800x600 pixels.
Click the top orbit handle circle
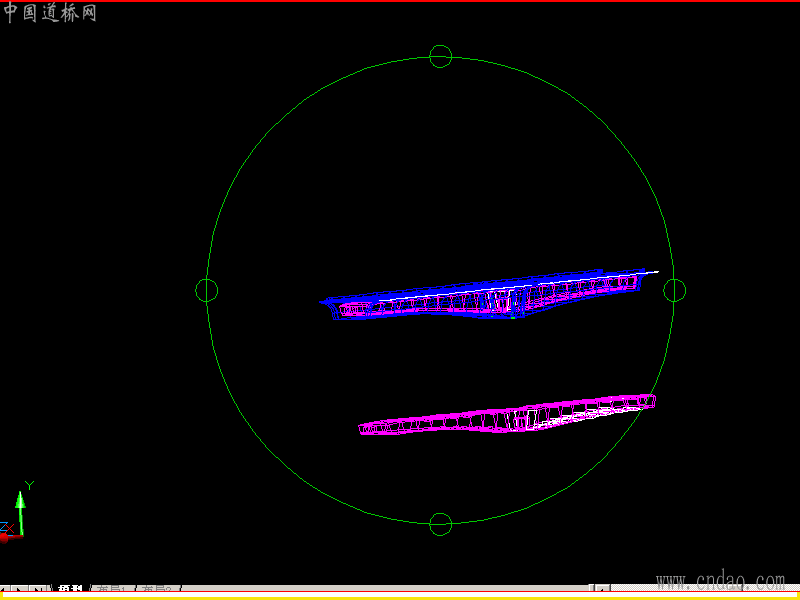point(440,56)
